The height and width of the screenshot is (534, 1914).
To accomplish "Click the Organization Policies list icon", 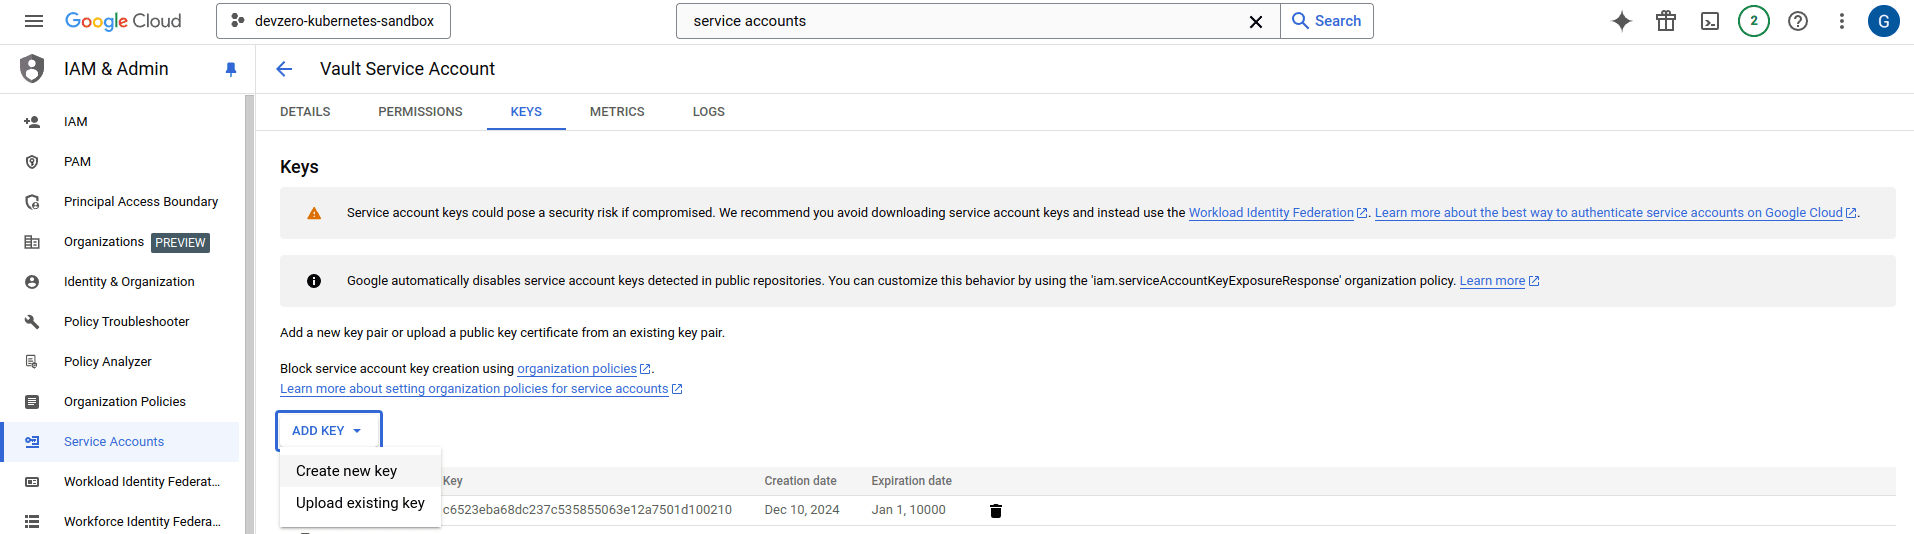I will [x=32, y=402].
